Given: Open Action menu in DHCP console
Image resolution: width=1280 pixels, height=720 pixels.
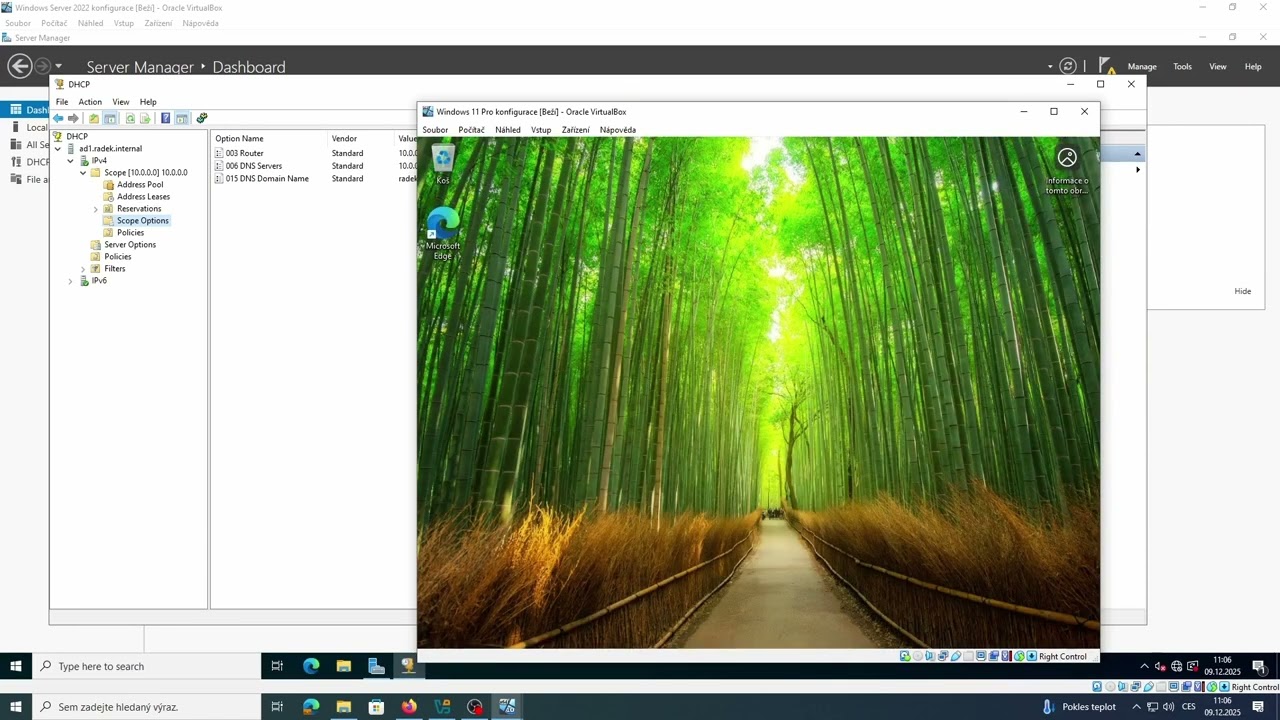Looking at the screenshot, I should 90,102.
